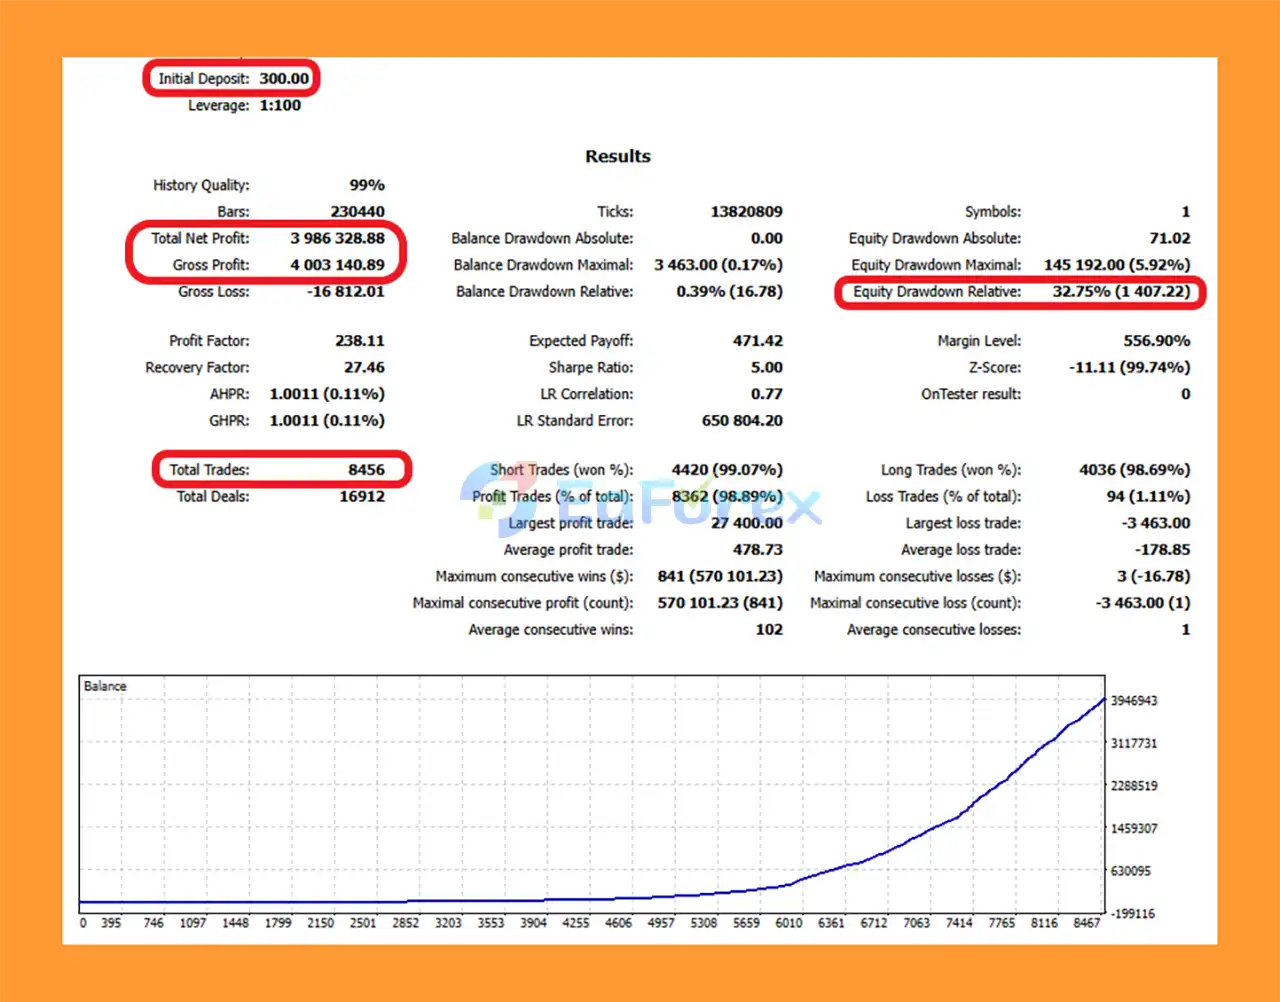Screen dimensions: 1280x1002
Task: Click the Sharpe Ratio value 5.00
Action: coord(766,367)
